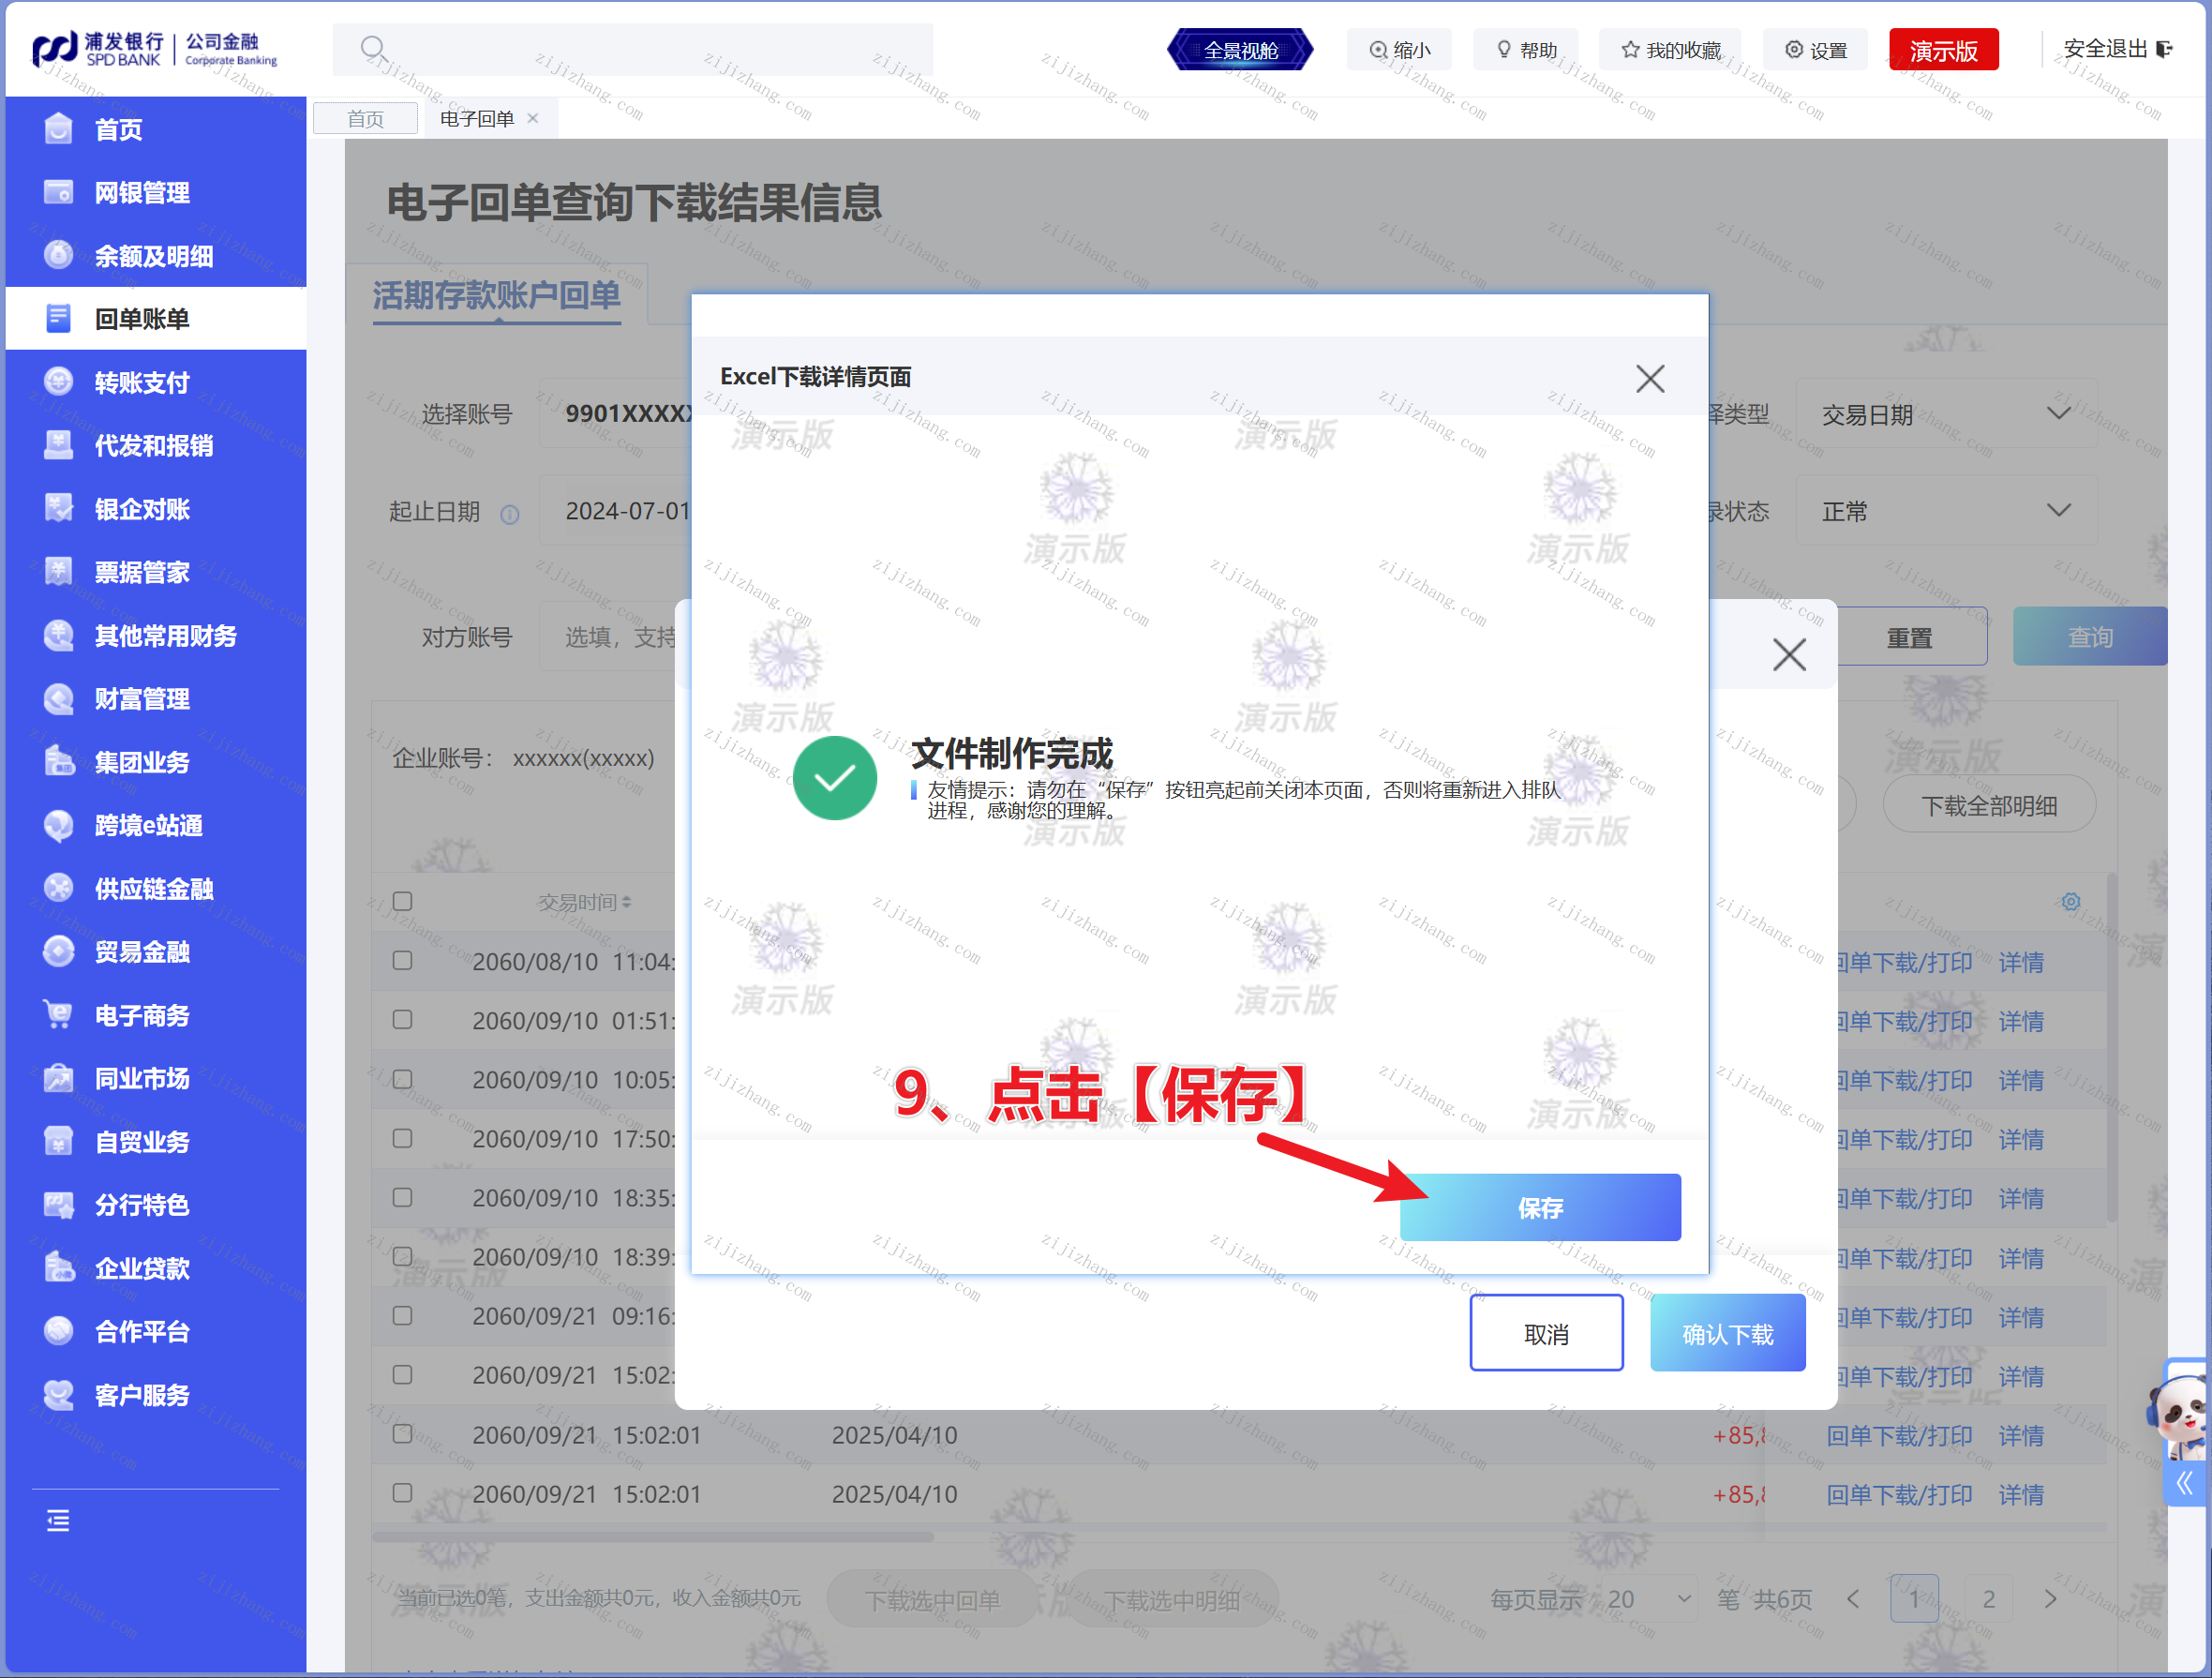Screen dimensions: 2212x1678
Task: Select 转账支付 in the sidebar menu
Action: tap(142, 382)
